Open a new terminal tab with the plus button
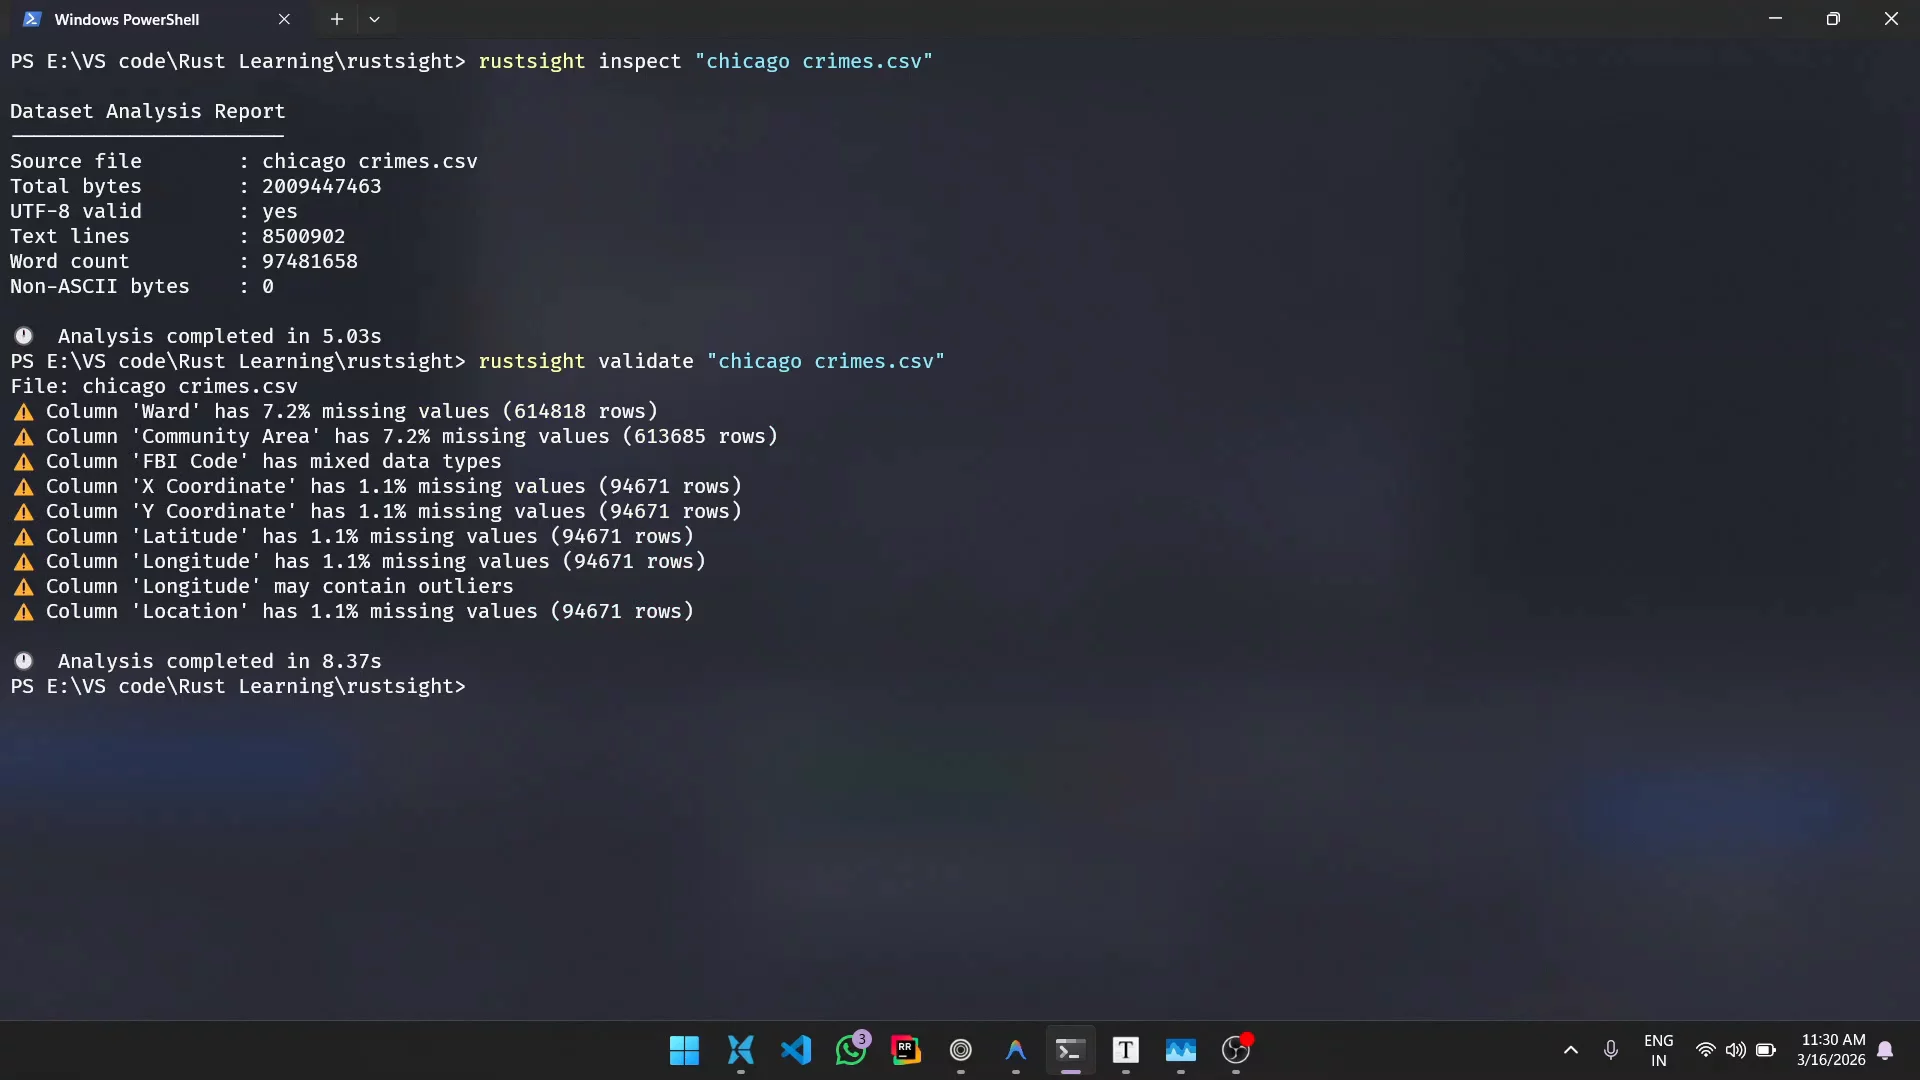Image resolution: width=1920 pixels, height=1080 pixels. click(x=337, y=19)
